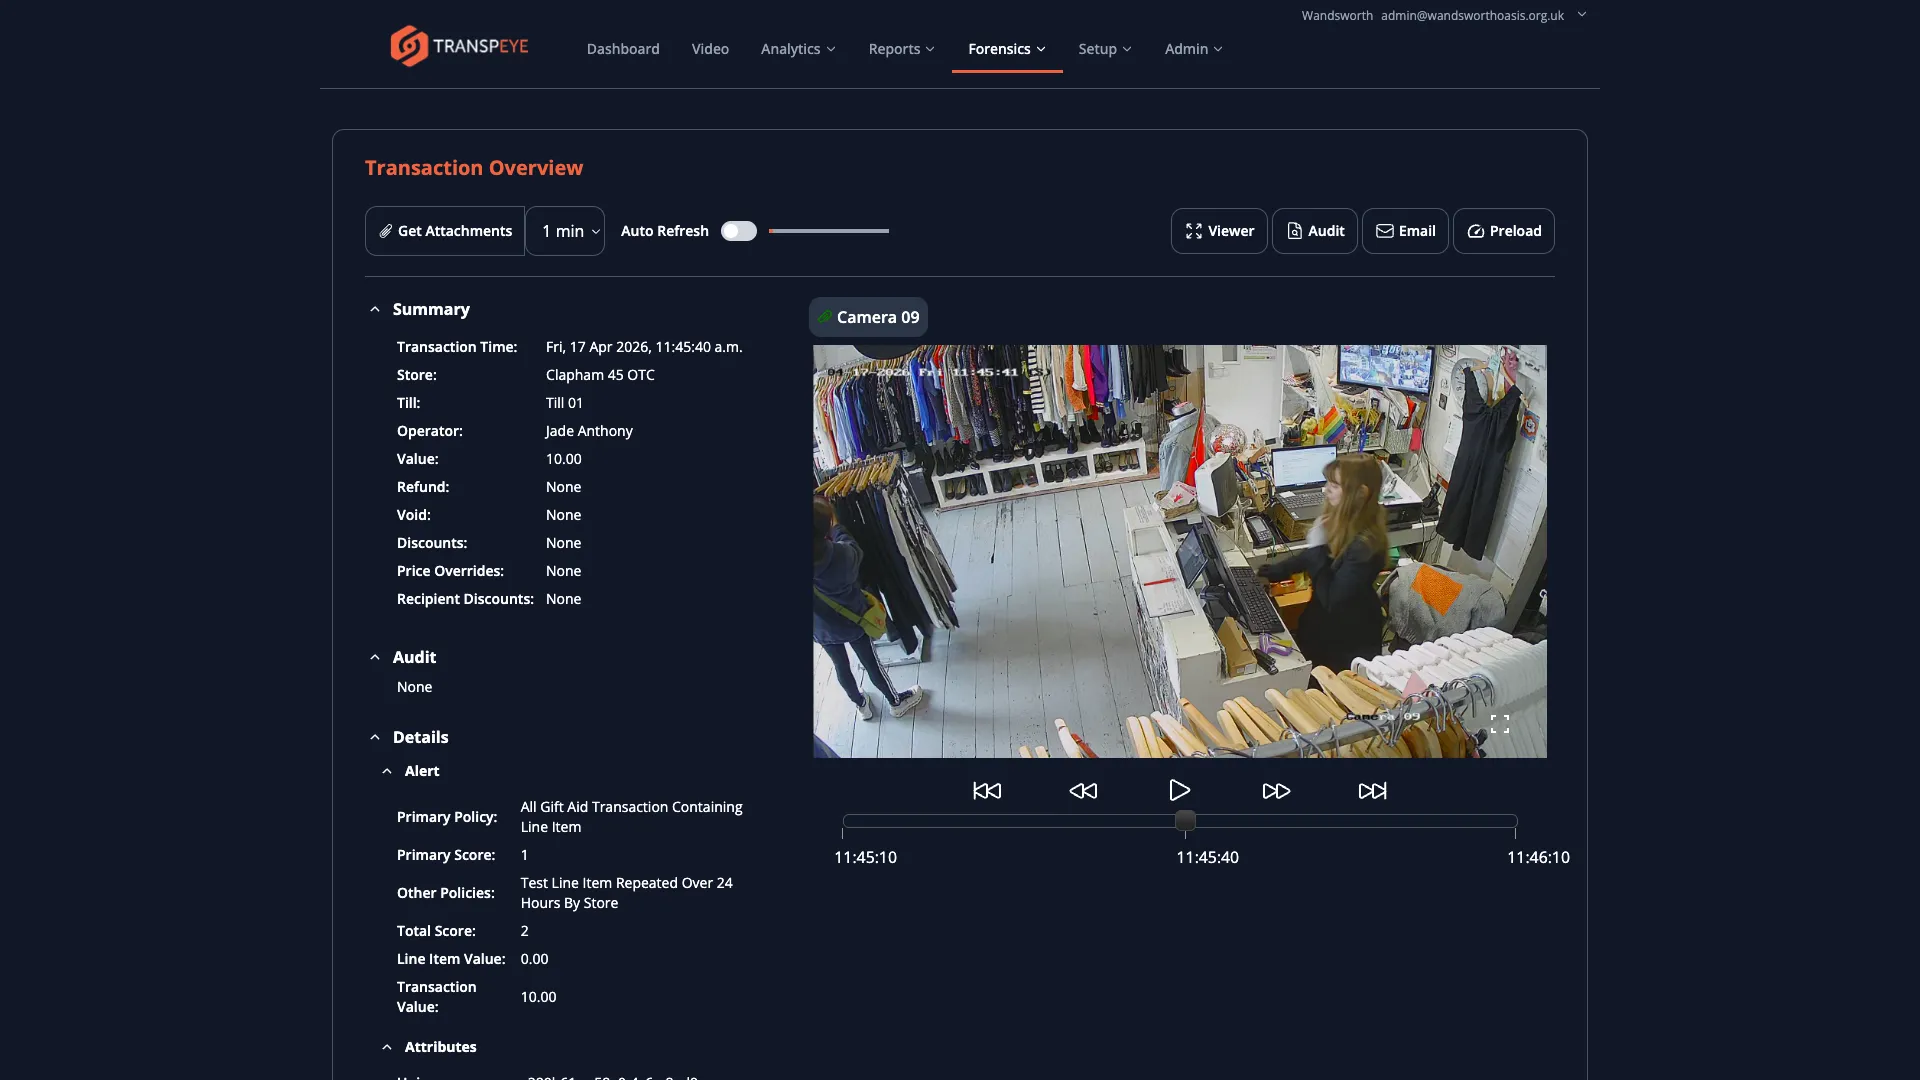Collapse the Summary section
Screen dimensions: 1920x1080
click(x=375, y=309)
